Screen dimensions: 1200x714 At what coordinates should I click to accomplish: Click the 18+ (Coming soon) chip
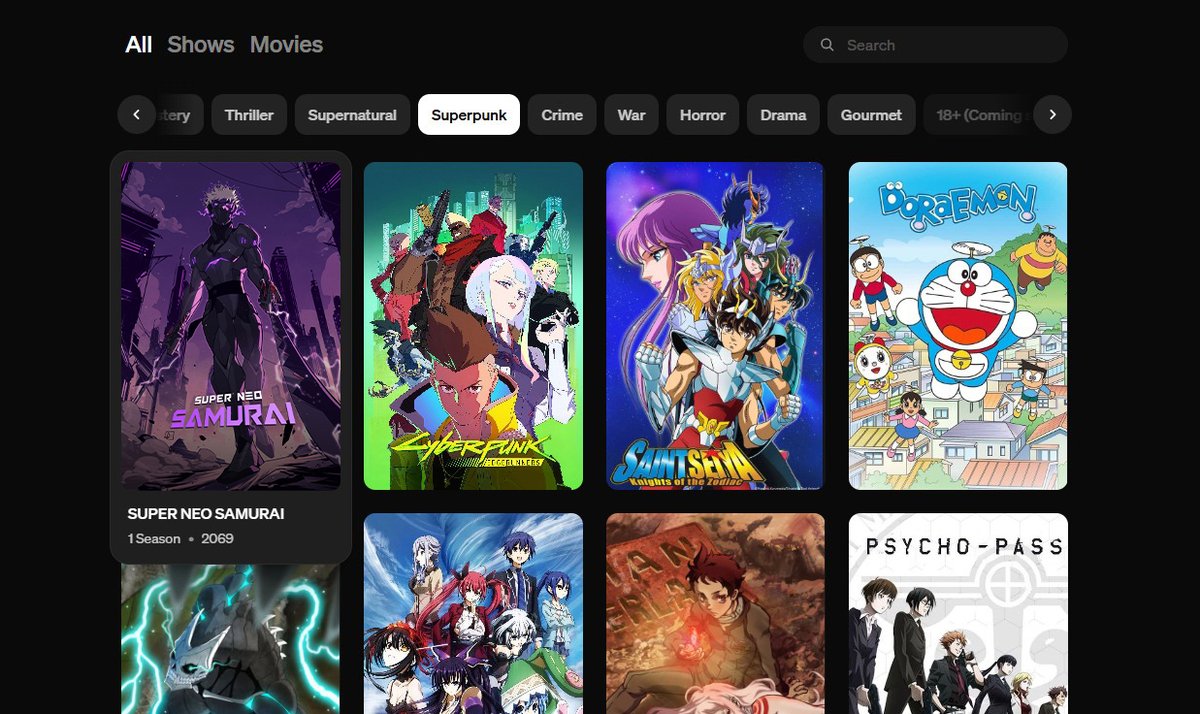click(978, 115)
